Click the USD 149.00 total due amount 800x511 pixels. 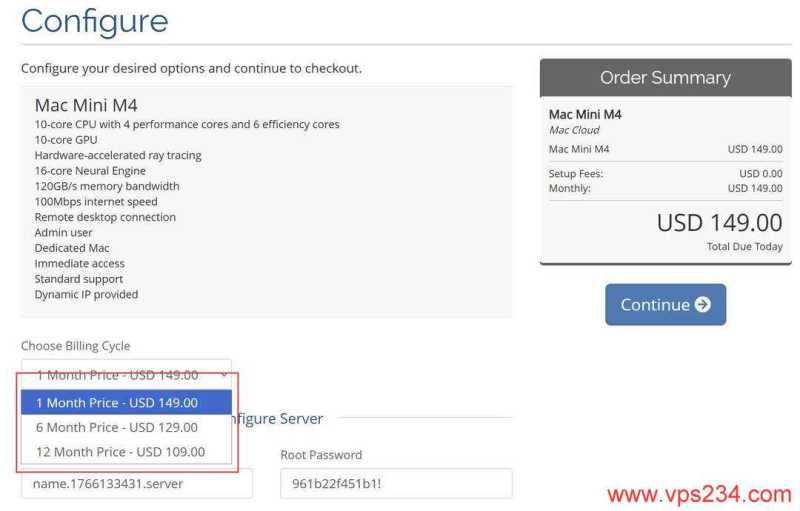tap(719, 222)
